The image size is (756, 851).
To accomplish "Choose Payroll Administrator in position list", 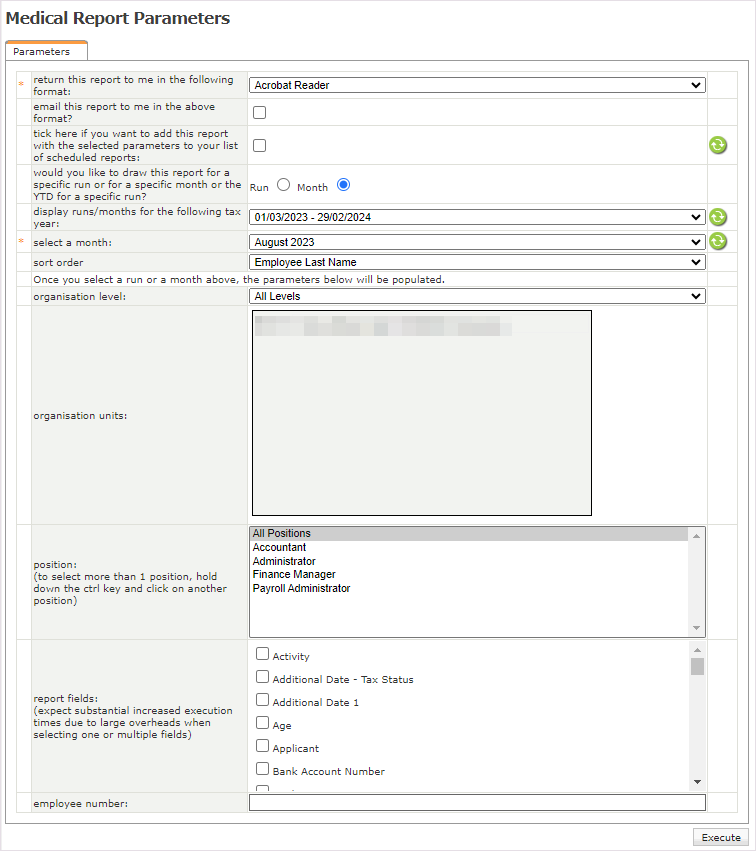I will 301,589.
